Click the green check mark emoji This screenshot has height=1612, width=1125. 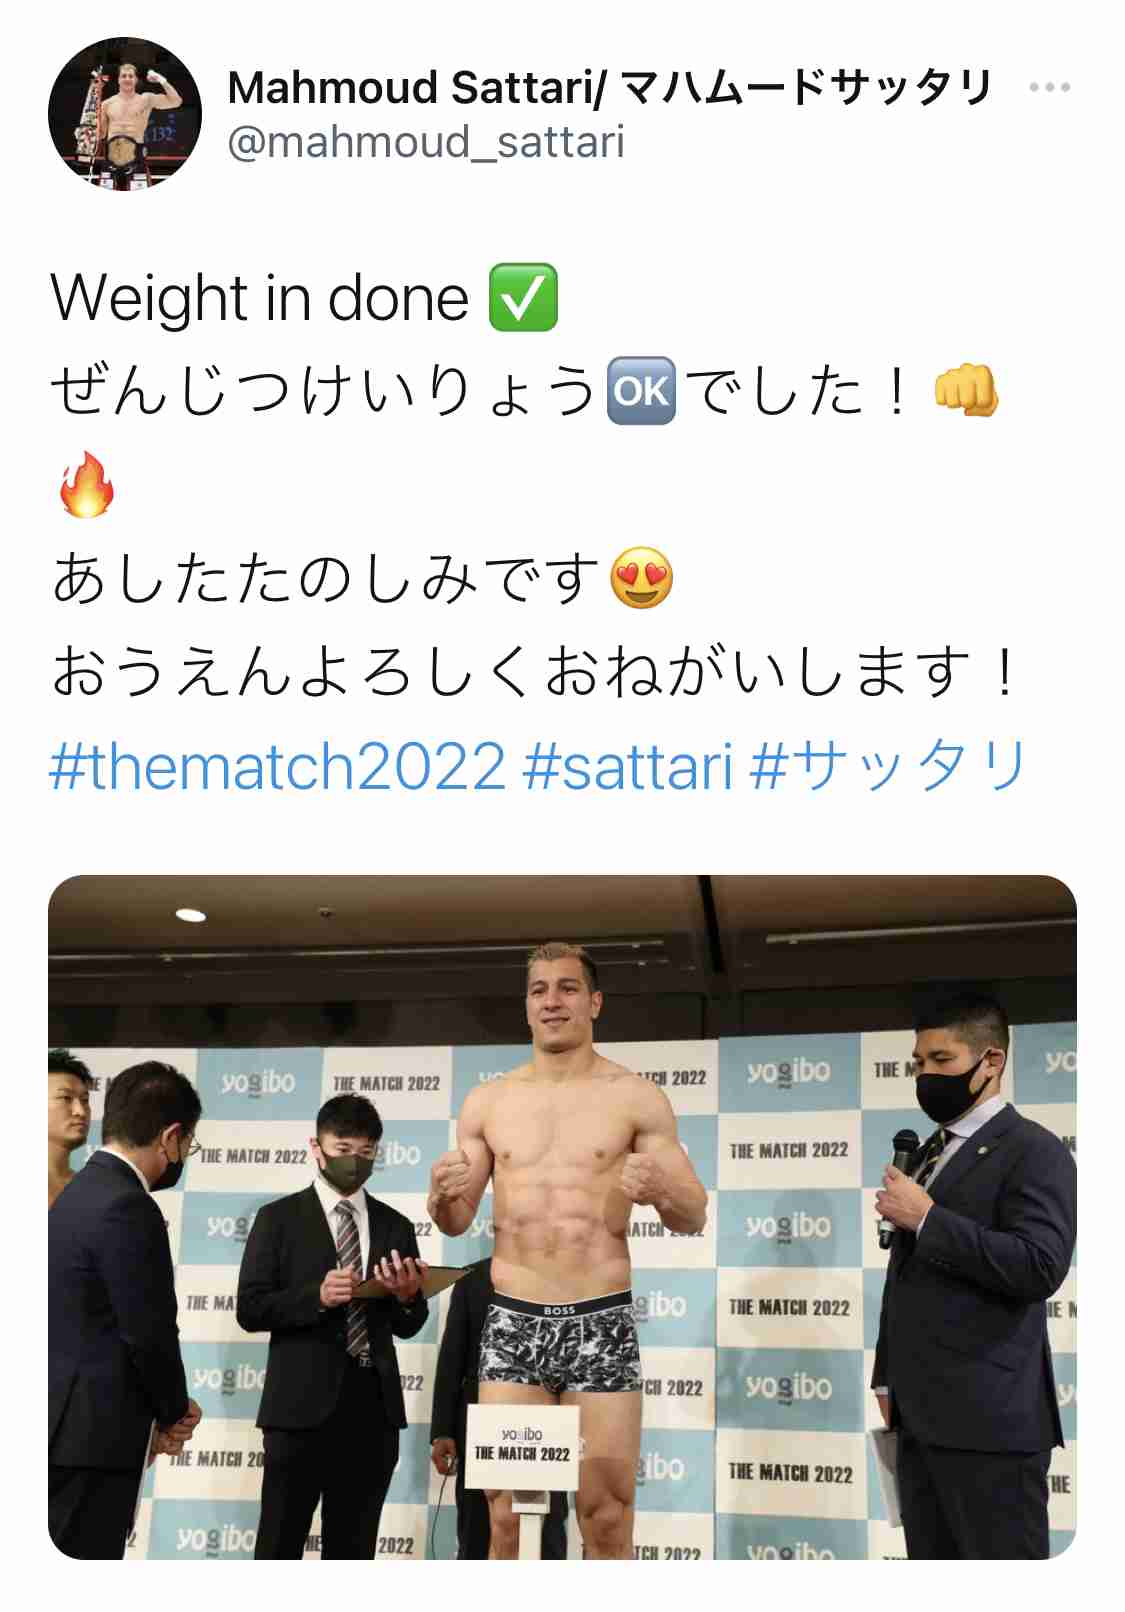(x=523, y=298)
